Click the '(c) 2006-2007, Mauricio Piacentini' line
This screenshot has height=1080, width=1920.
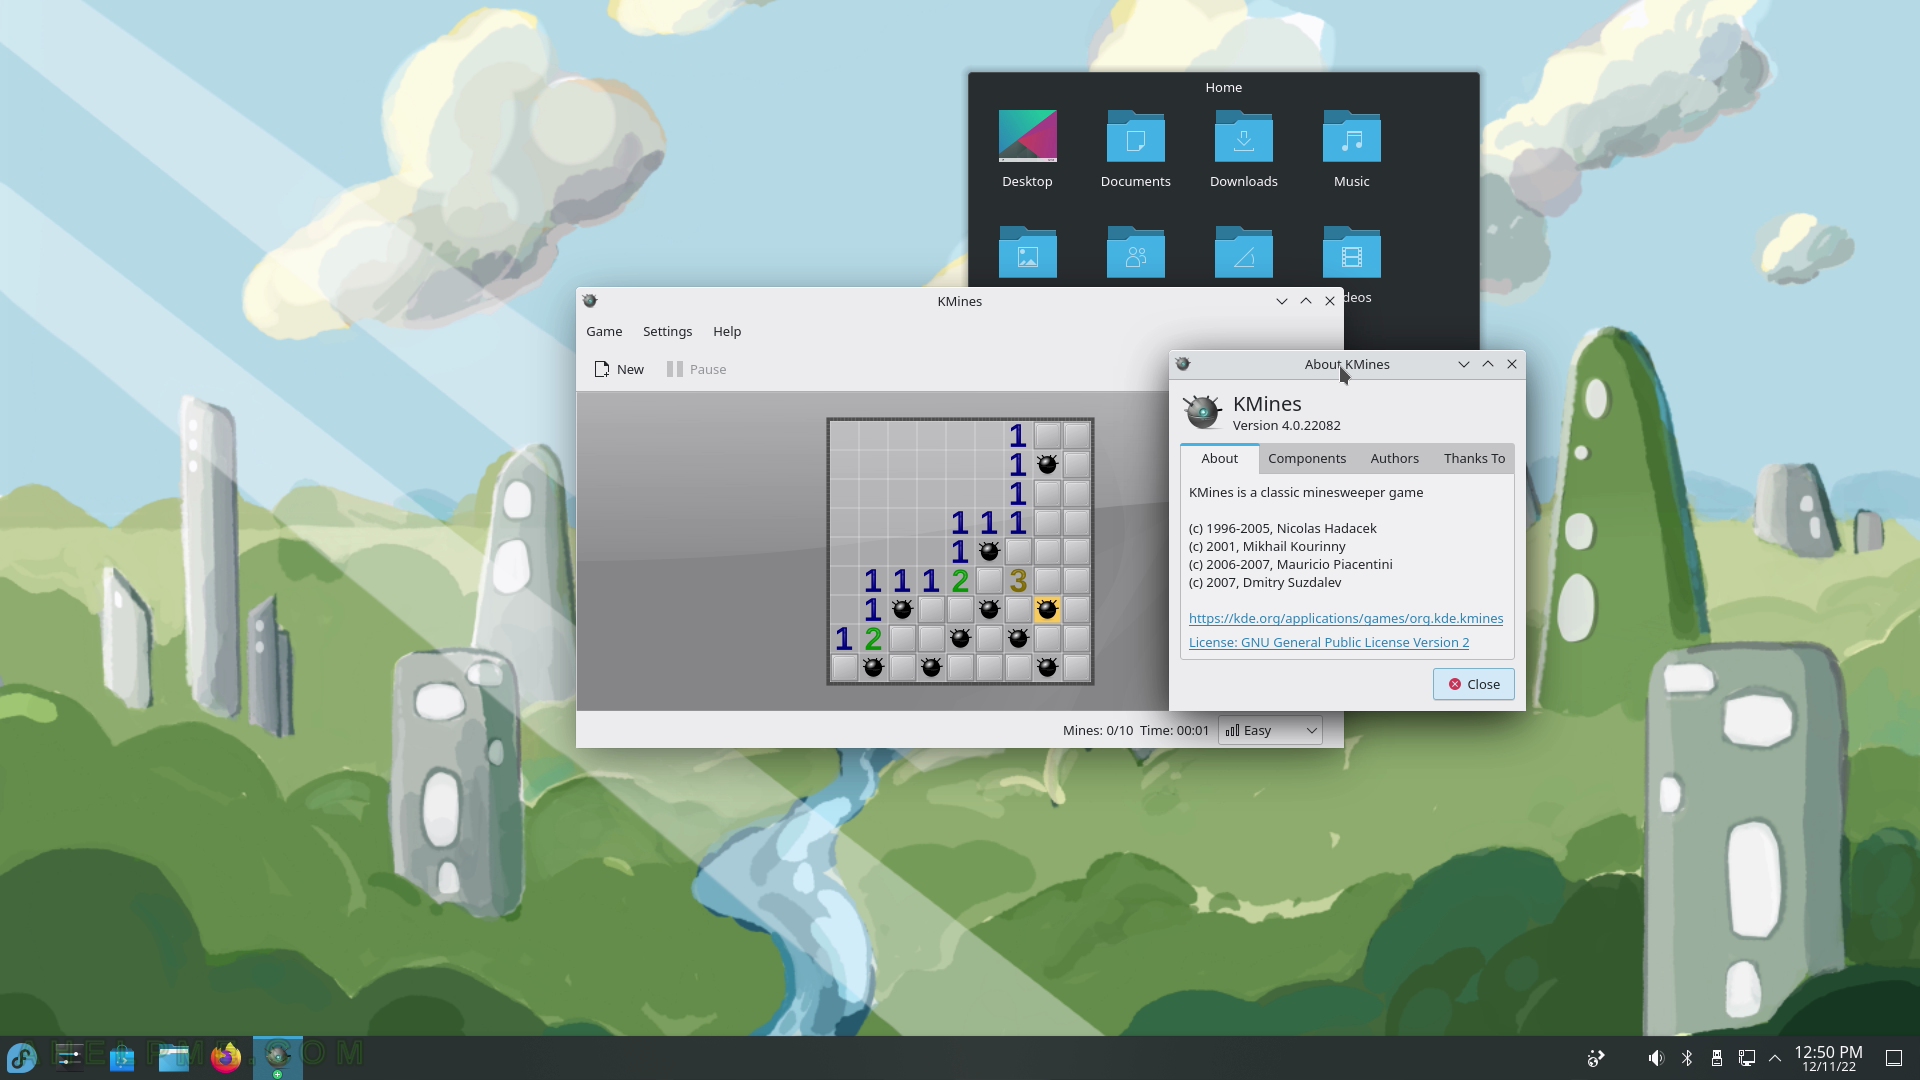(x=1290, y=564)
